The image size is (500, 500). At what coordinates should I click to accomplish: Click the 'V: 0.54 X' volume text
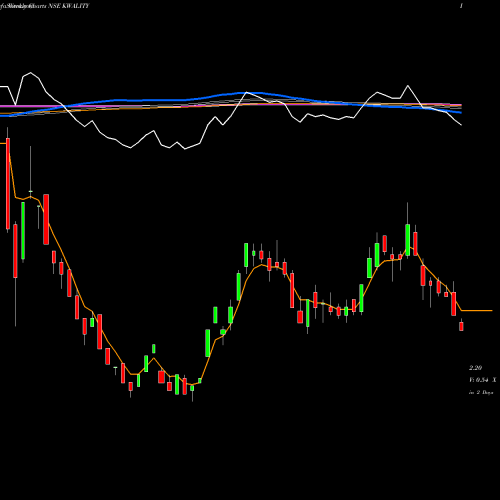[x=482, y=380]
